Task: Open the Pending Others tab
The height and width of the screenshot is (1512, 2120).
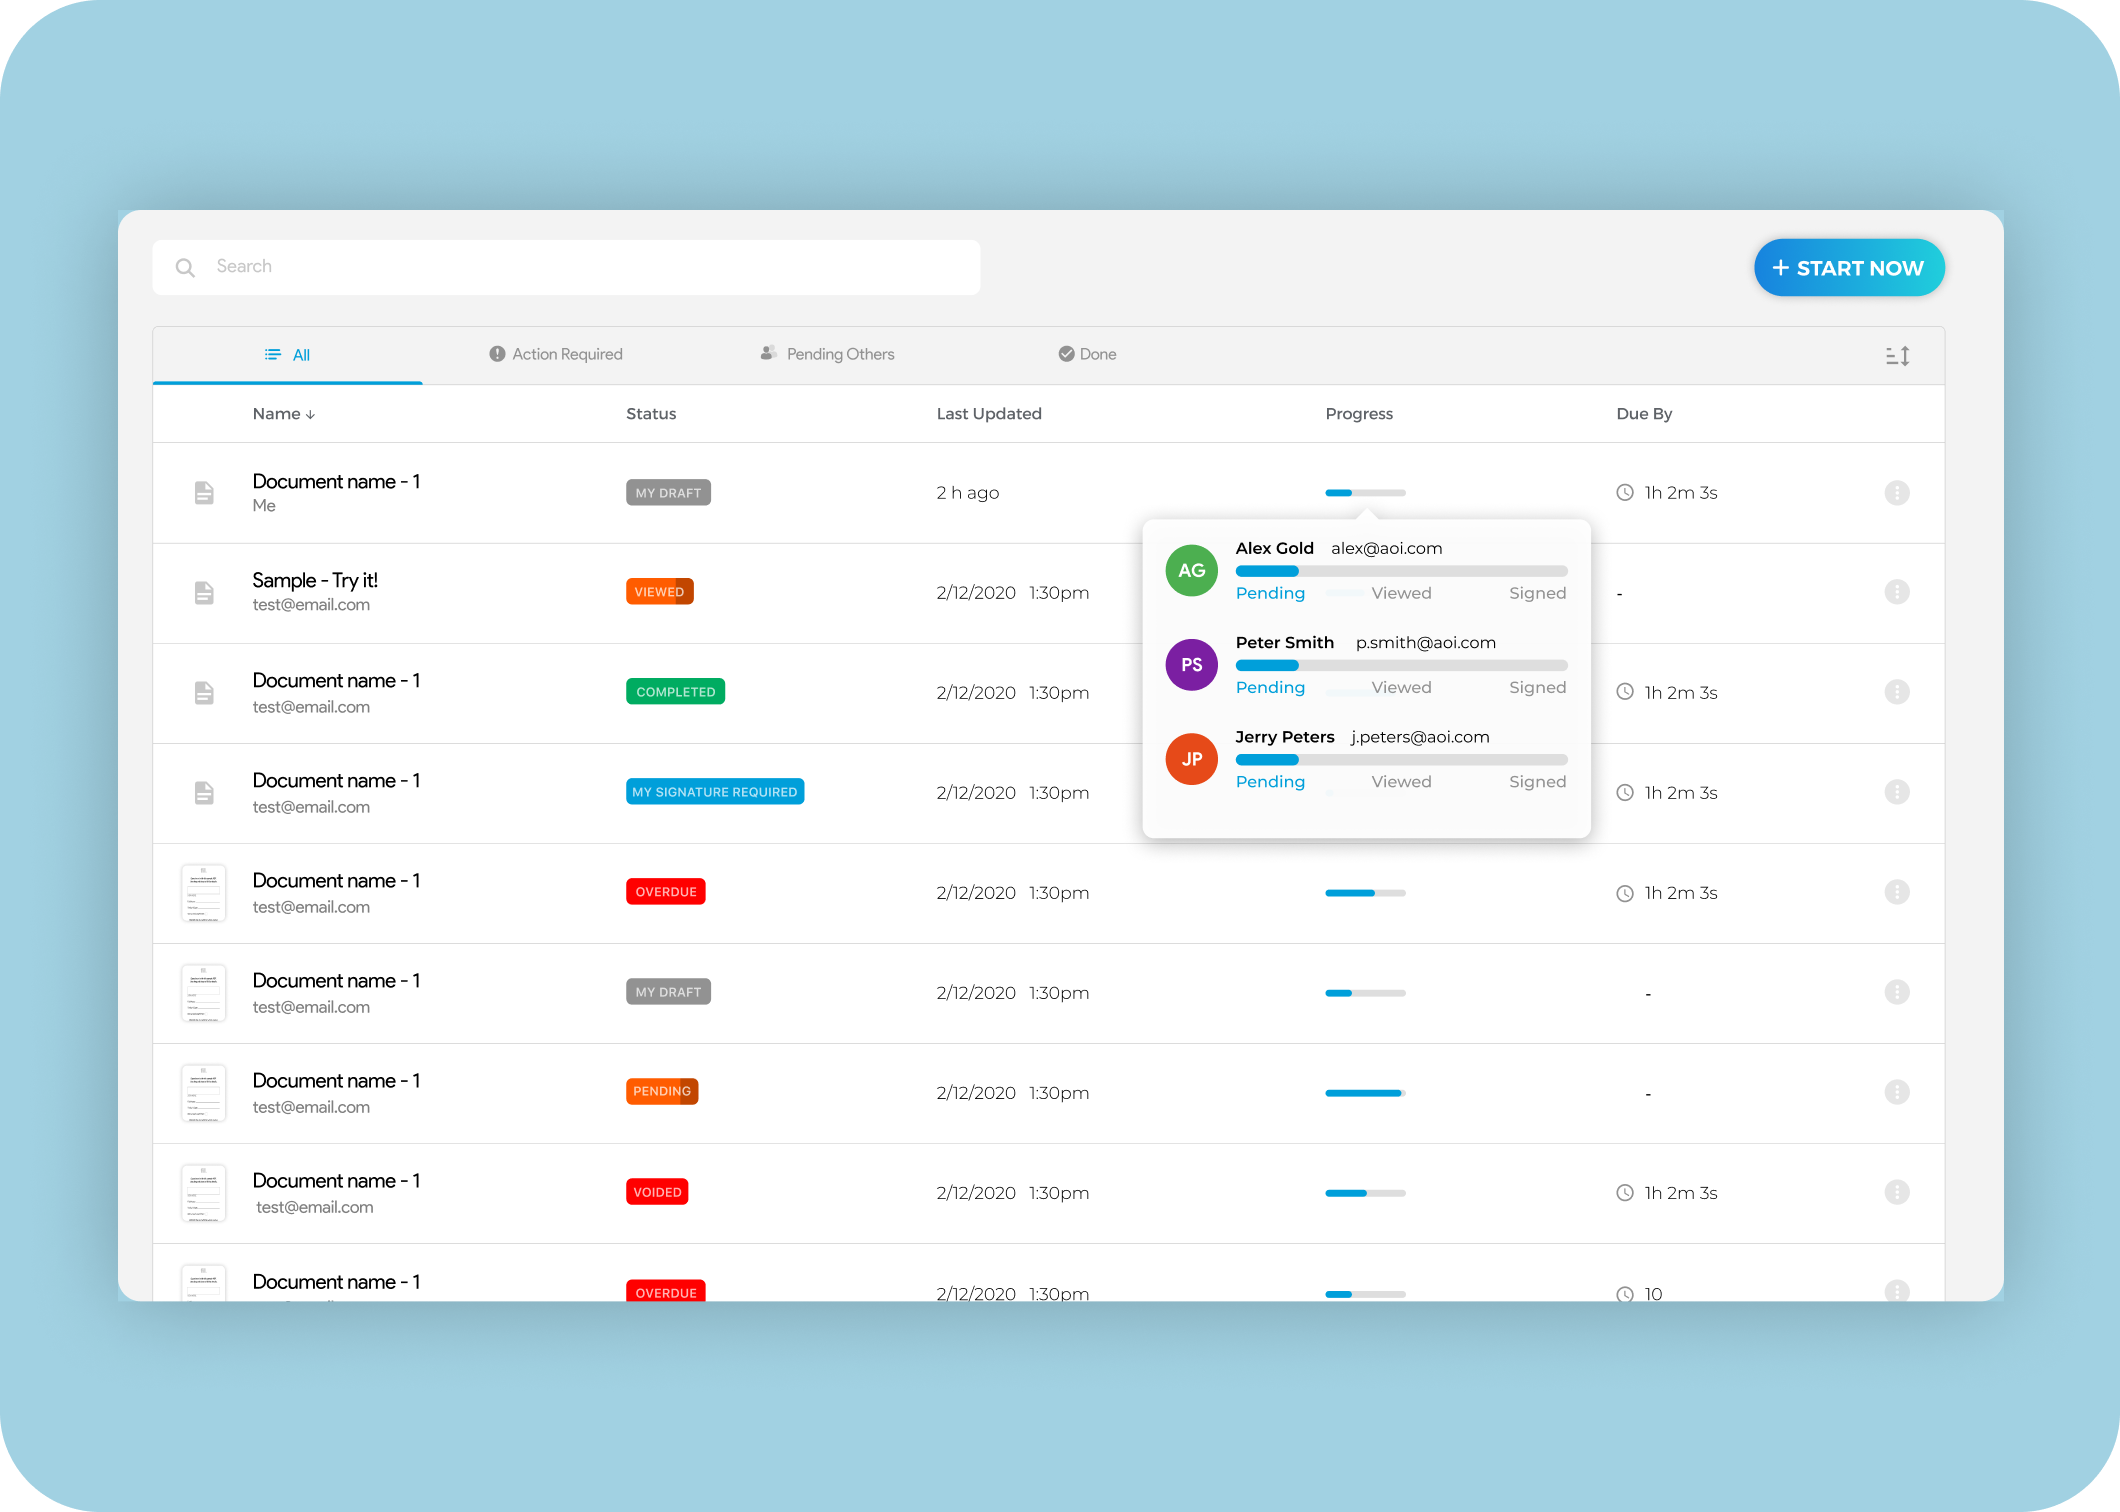Action: point(827,353)
